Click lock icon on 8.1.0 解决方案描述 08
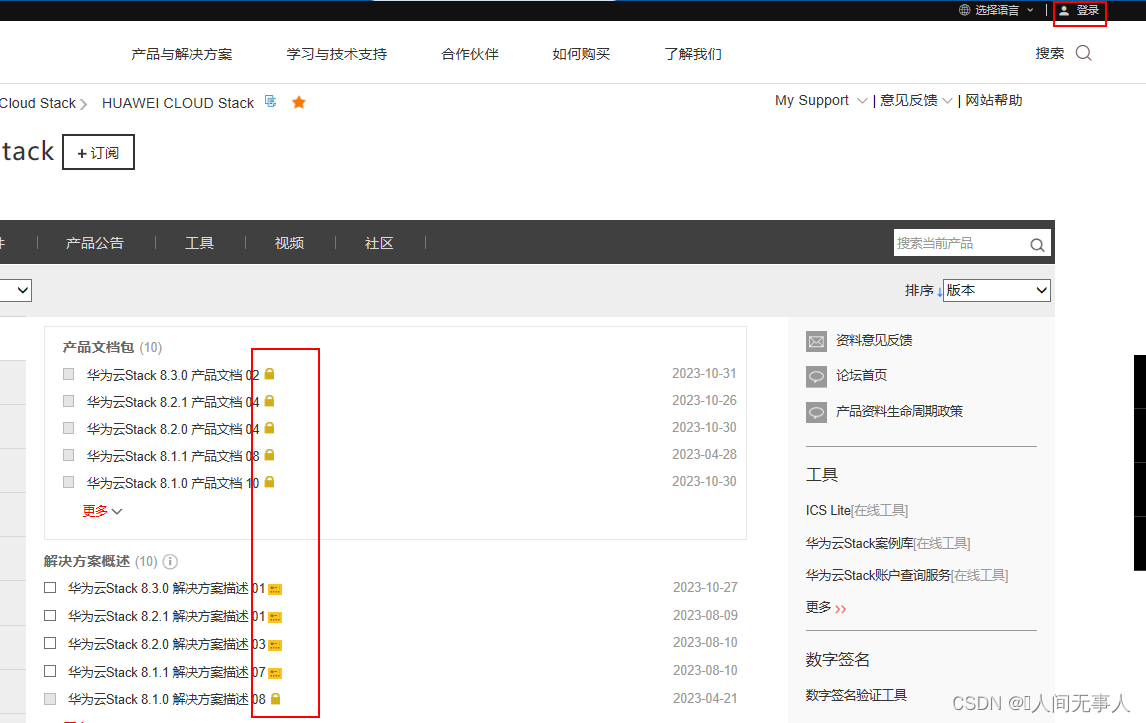 pos(276,698)
